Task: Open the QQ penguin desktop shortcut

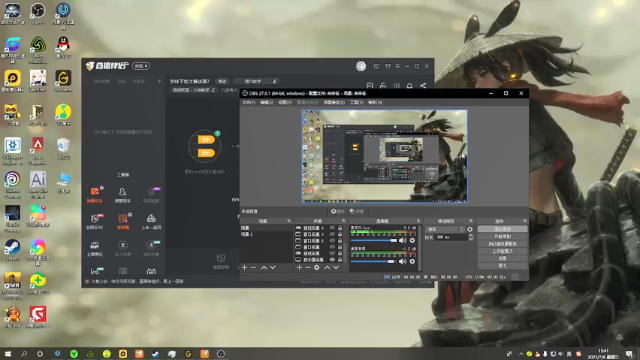Action: pos(63,47)
